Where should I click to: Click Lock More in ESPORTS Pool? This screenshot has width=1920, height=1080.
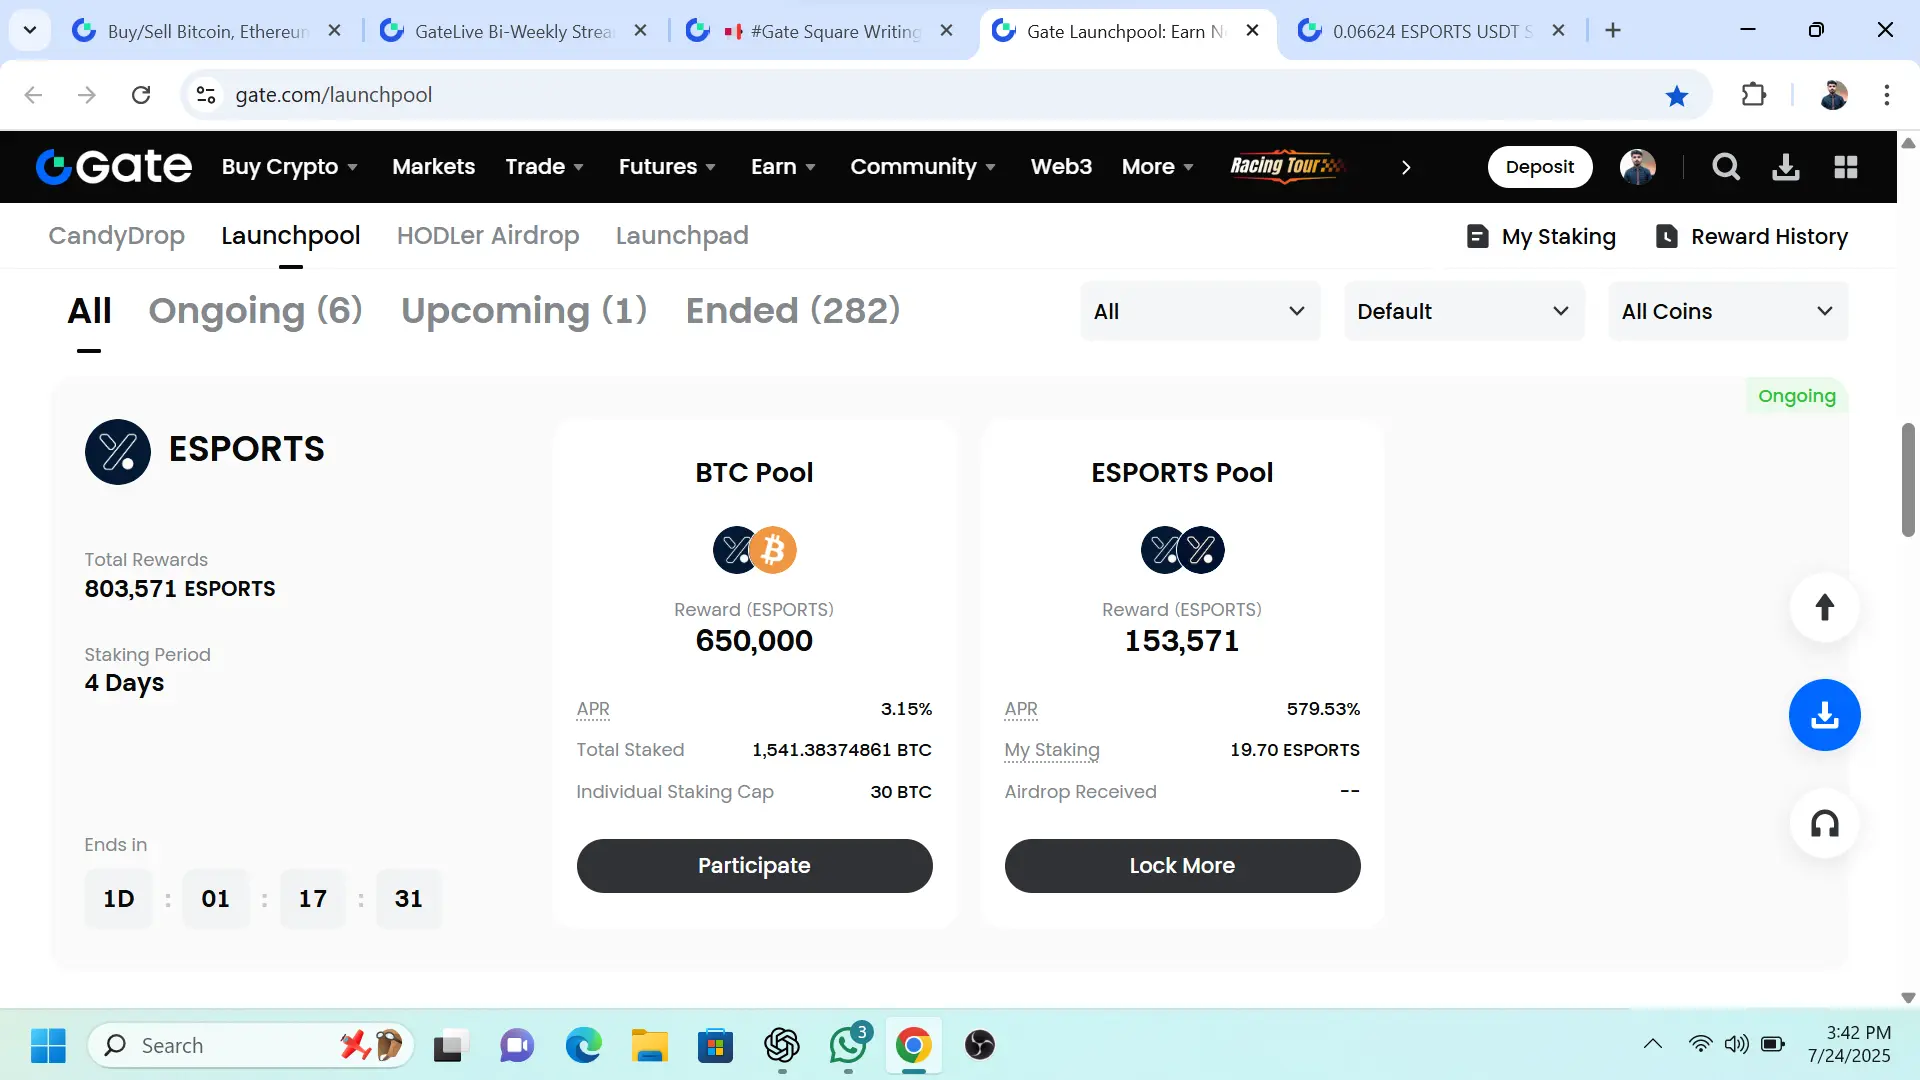pyautogui.click(x=1183, y=866)
